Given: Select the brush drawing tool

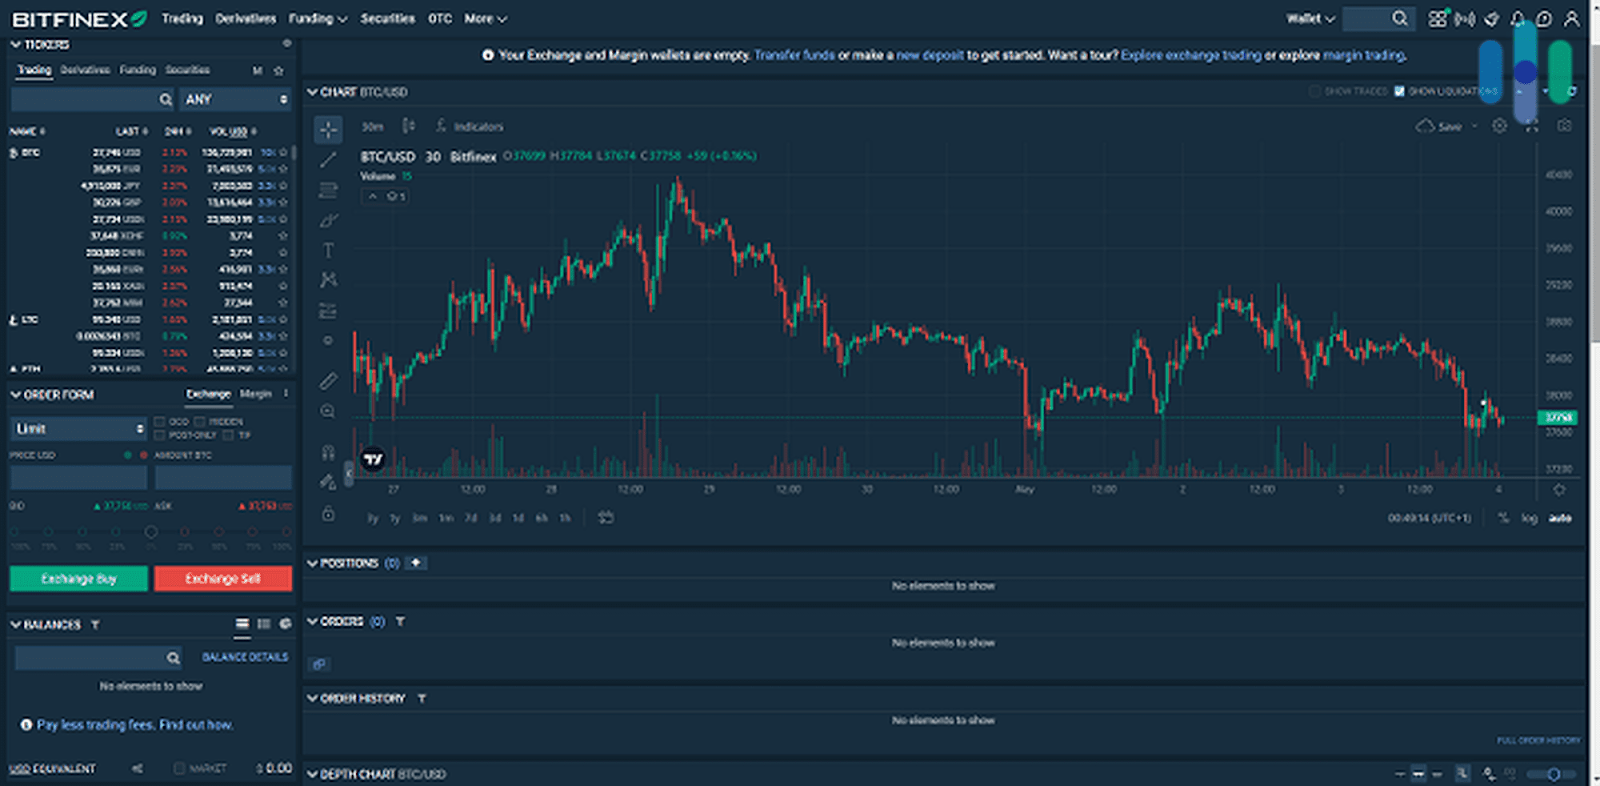Looking at the screenshot, I should tap(328, 220).
